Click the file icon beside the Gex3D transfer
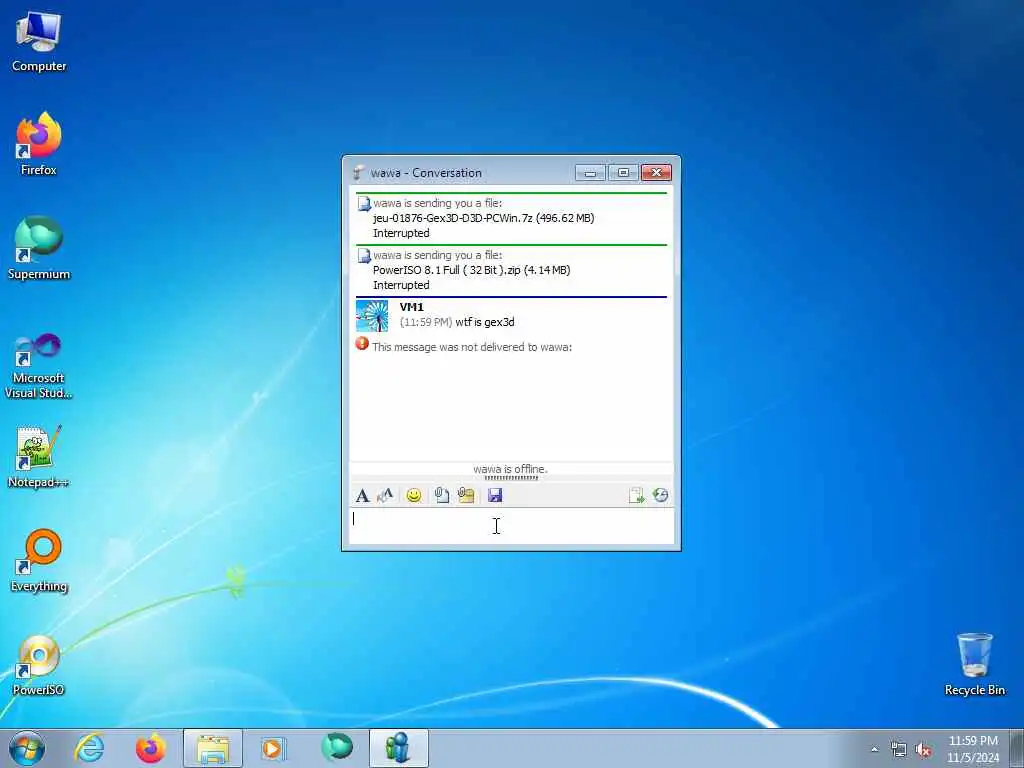 point(364,204)
